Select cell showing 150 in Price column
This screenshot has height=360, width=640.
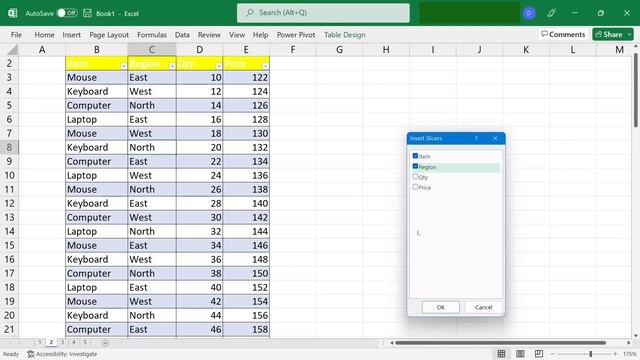246,273
